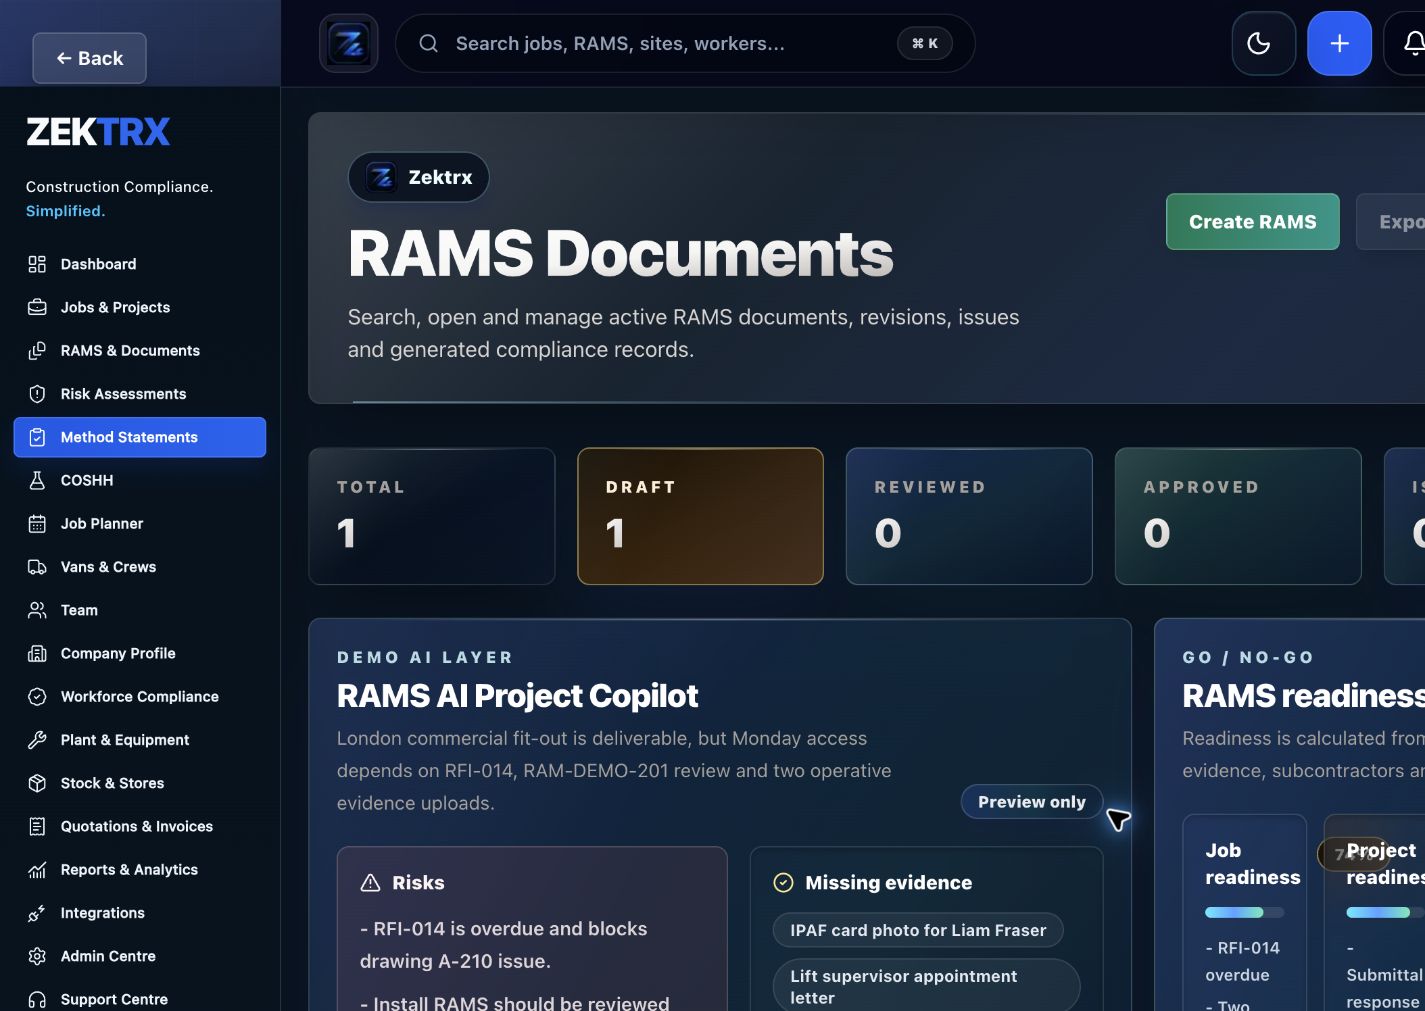Viewport: 1425px width, 1011px height.
Task: Click the Quotations & Invoices document icon
Action: [x=37, y=826]
